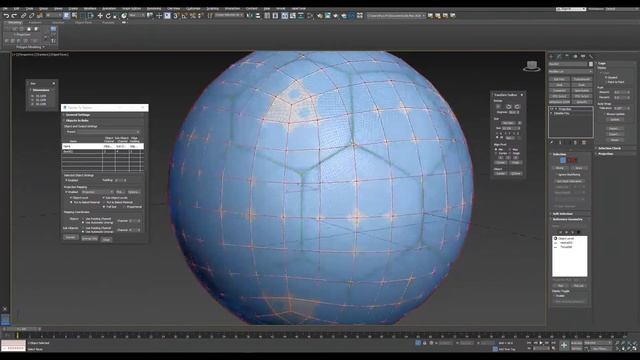
Task: Click the Auto Key button
Action: coord(576,343)
